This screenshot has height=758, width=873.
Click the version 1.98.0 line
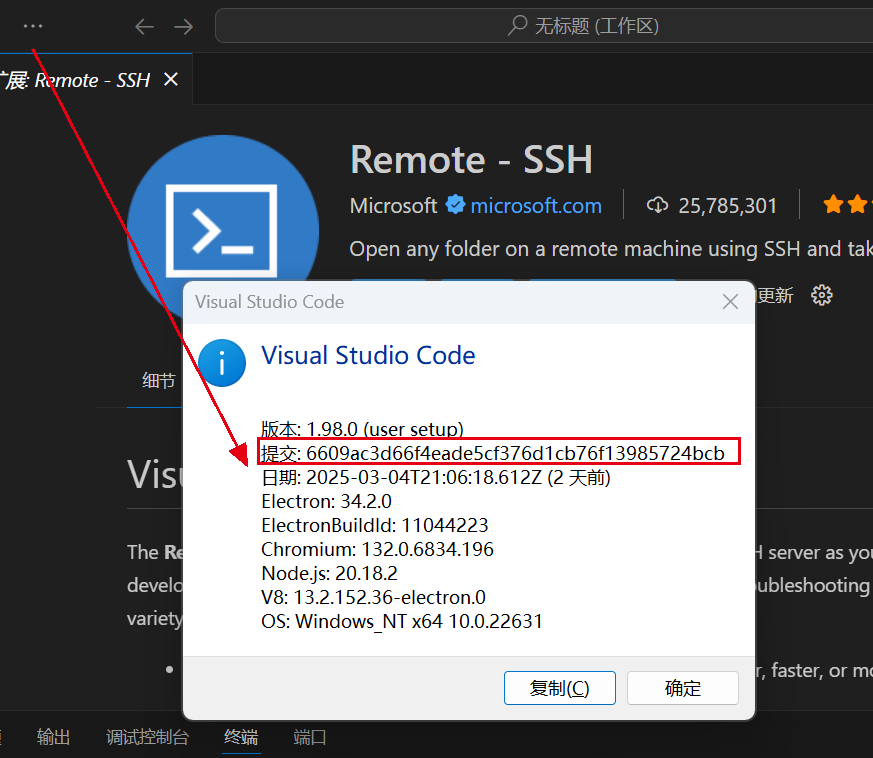click(x=362, y=429)
